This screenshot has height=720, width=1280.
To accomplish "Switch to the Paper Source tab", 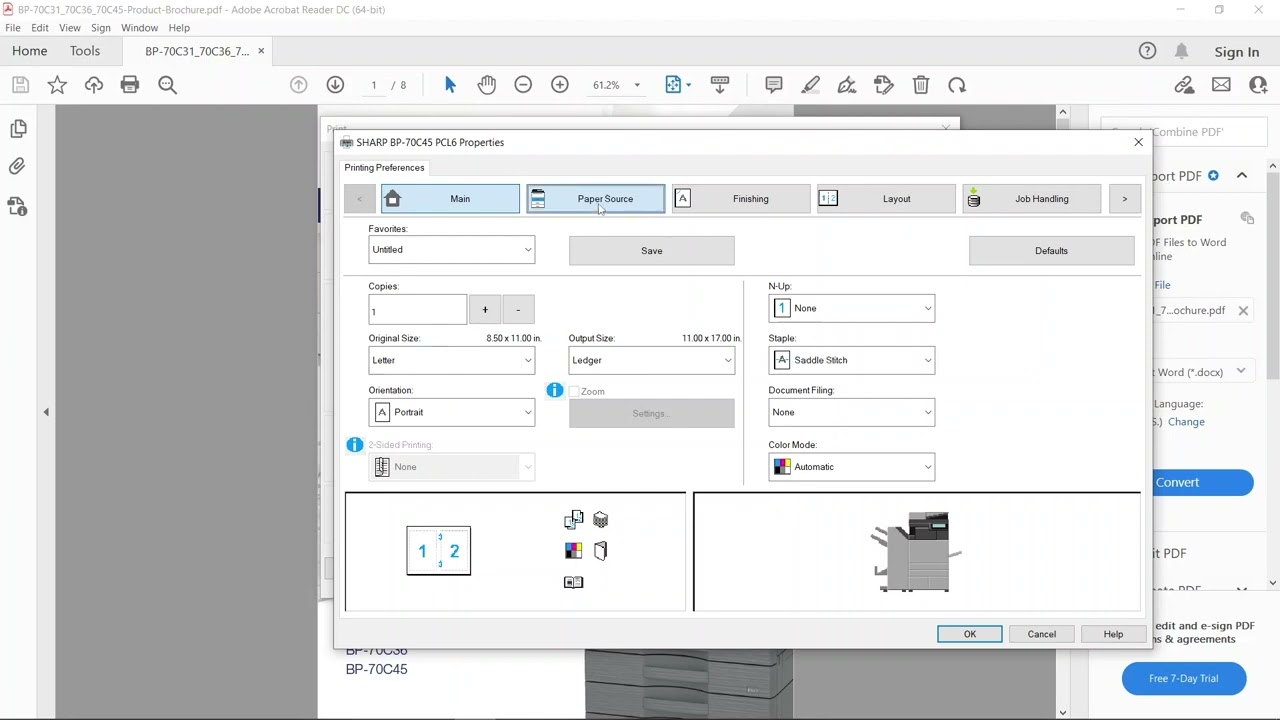I will pos(596,199).
